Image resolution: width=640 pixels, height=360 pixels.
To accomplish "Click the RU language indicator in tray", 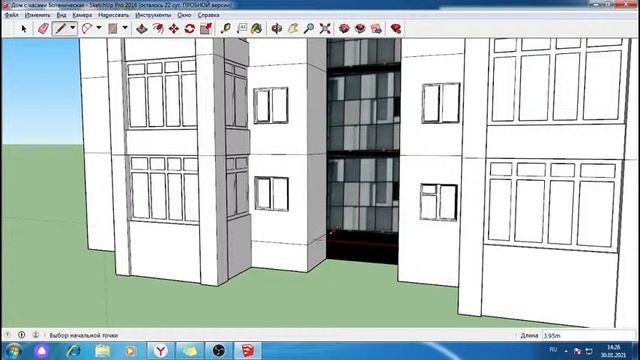I will 553,350.
